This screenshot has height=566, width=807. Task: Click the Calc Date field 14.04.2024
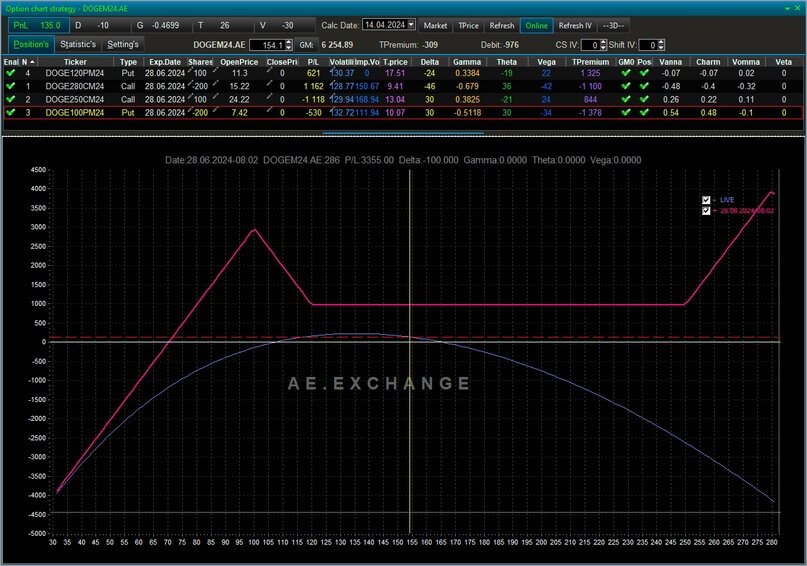point(384,25)
